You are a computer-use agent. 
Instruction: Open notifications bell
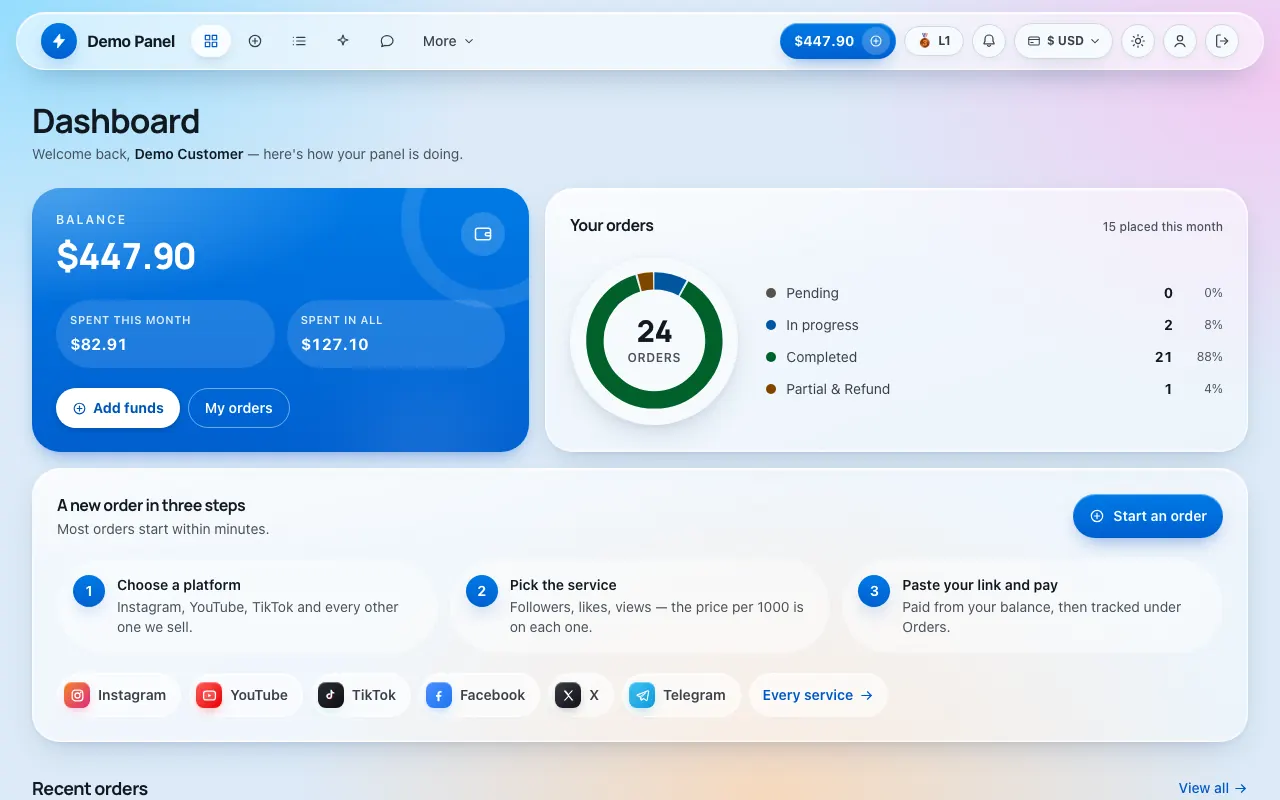tap(989, 41)
